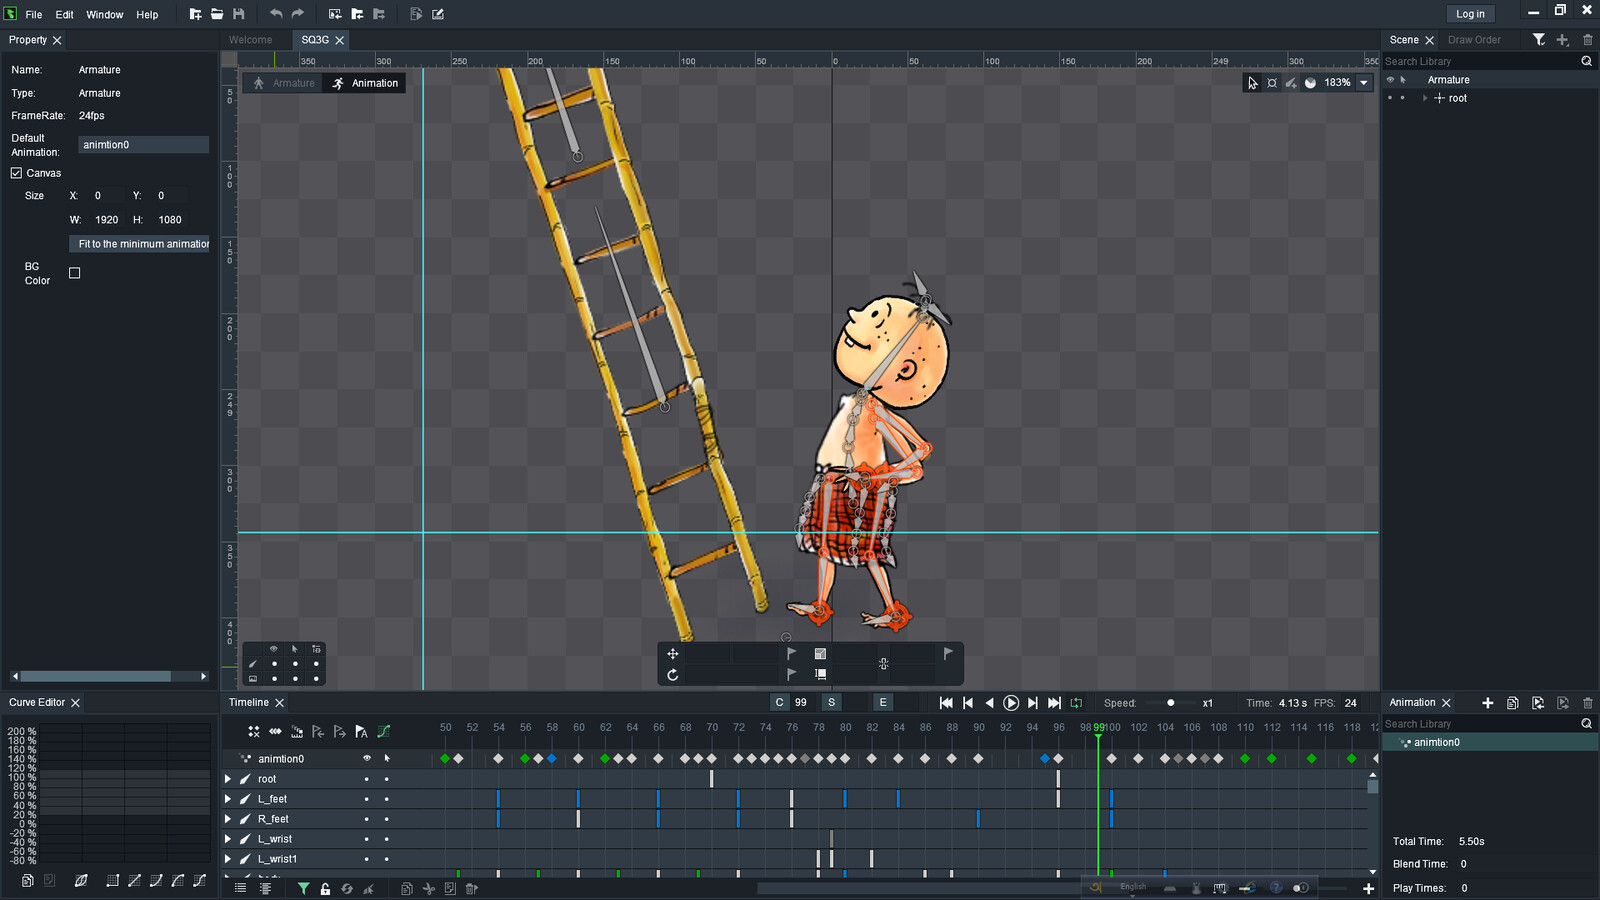Click the copy keyframes icon in the timeline bottom bar
The width and height of the screenshot is (1600, 900).
point(406,888)
